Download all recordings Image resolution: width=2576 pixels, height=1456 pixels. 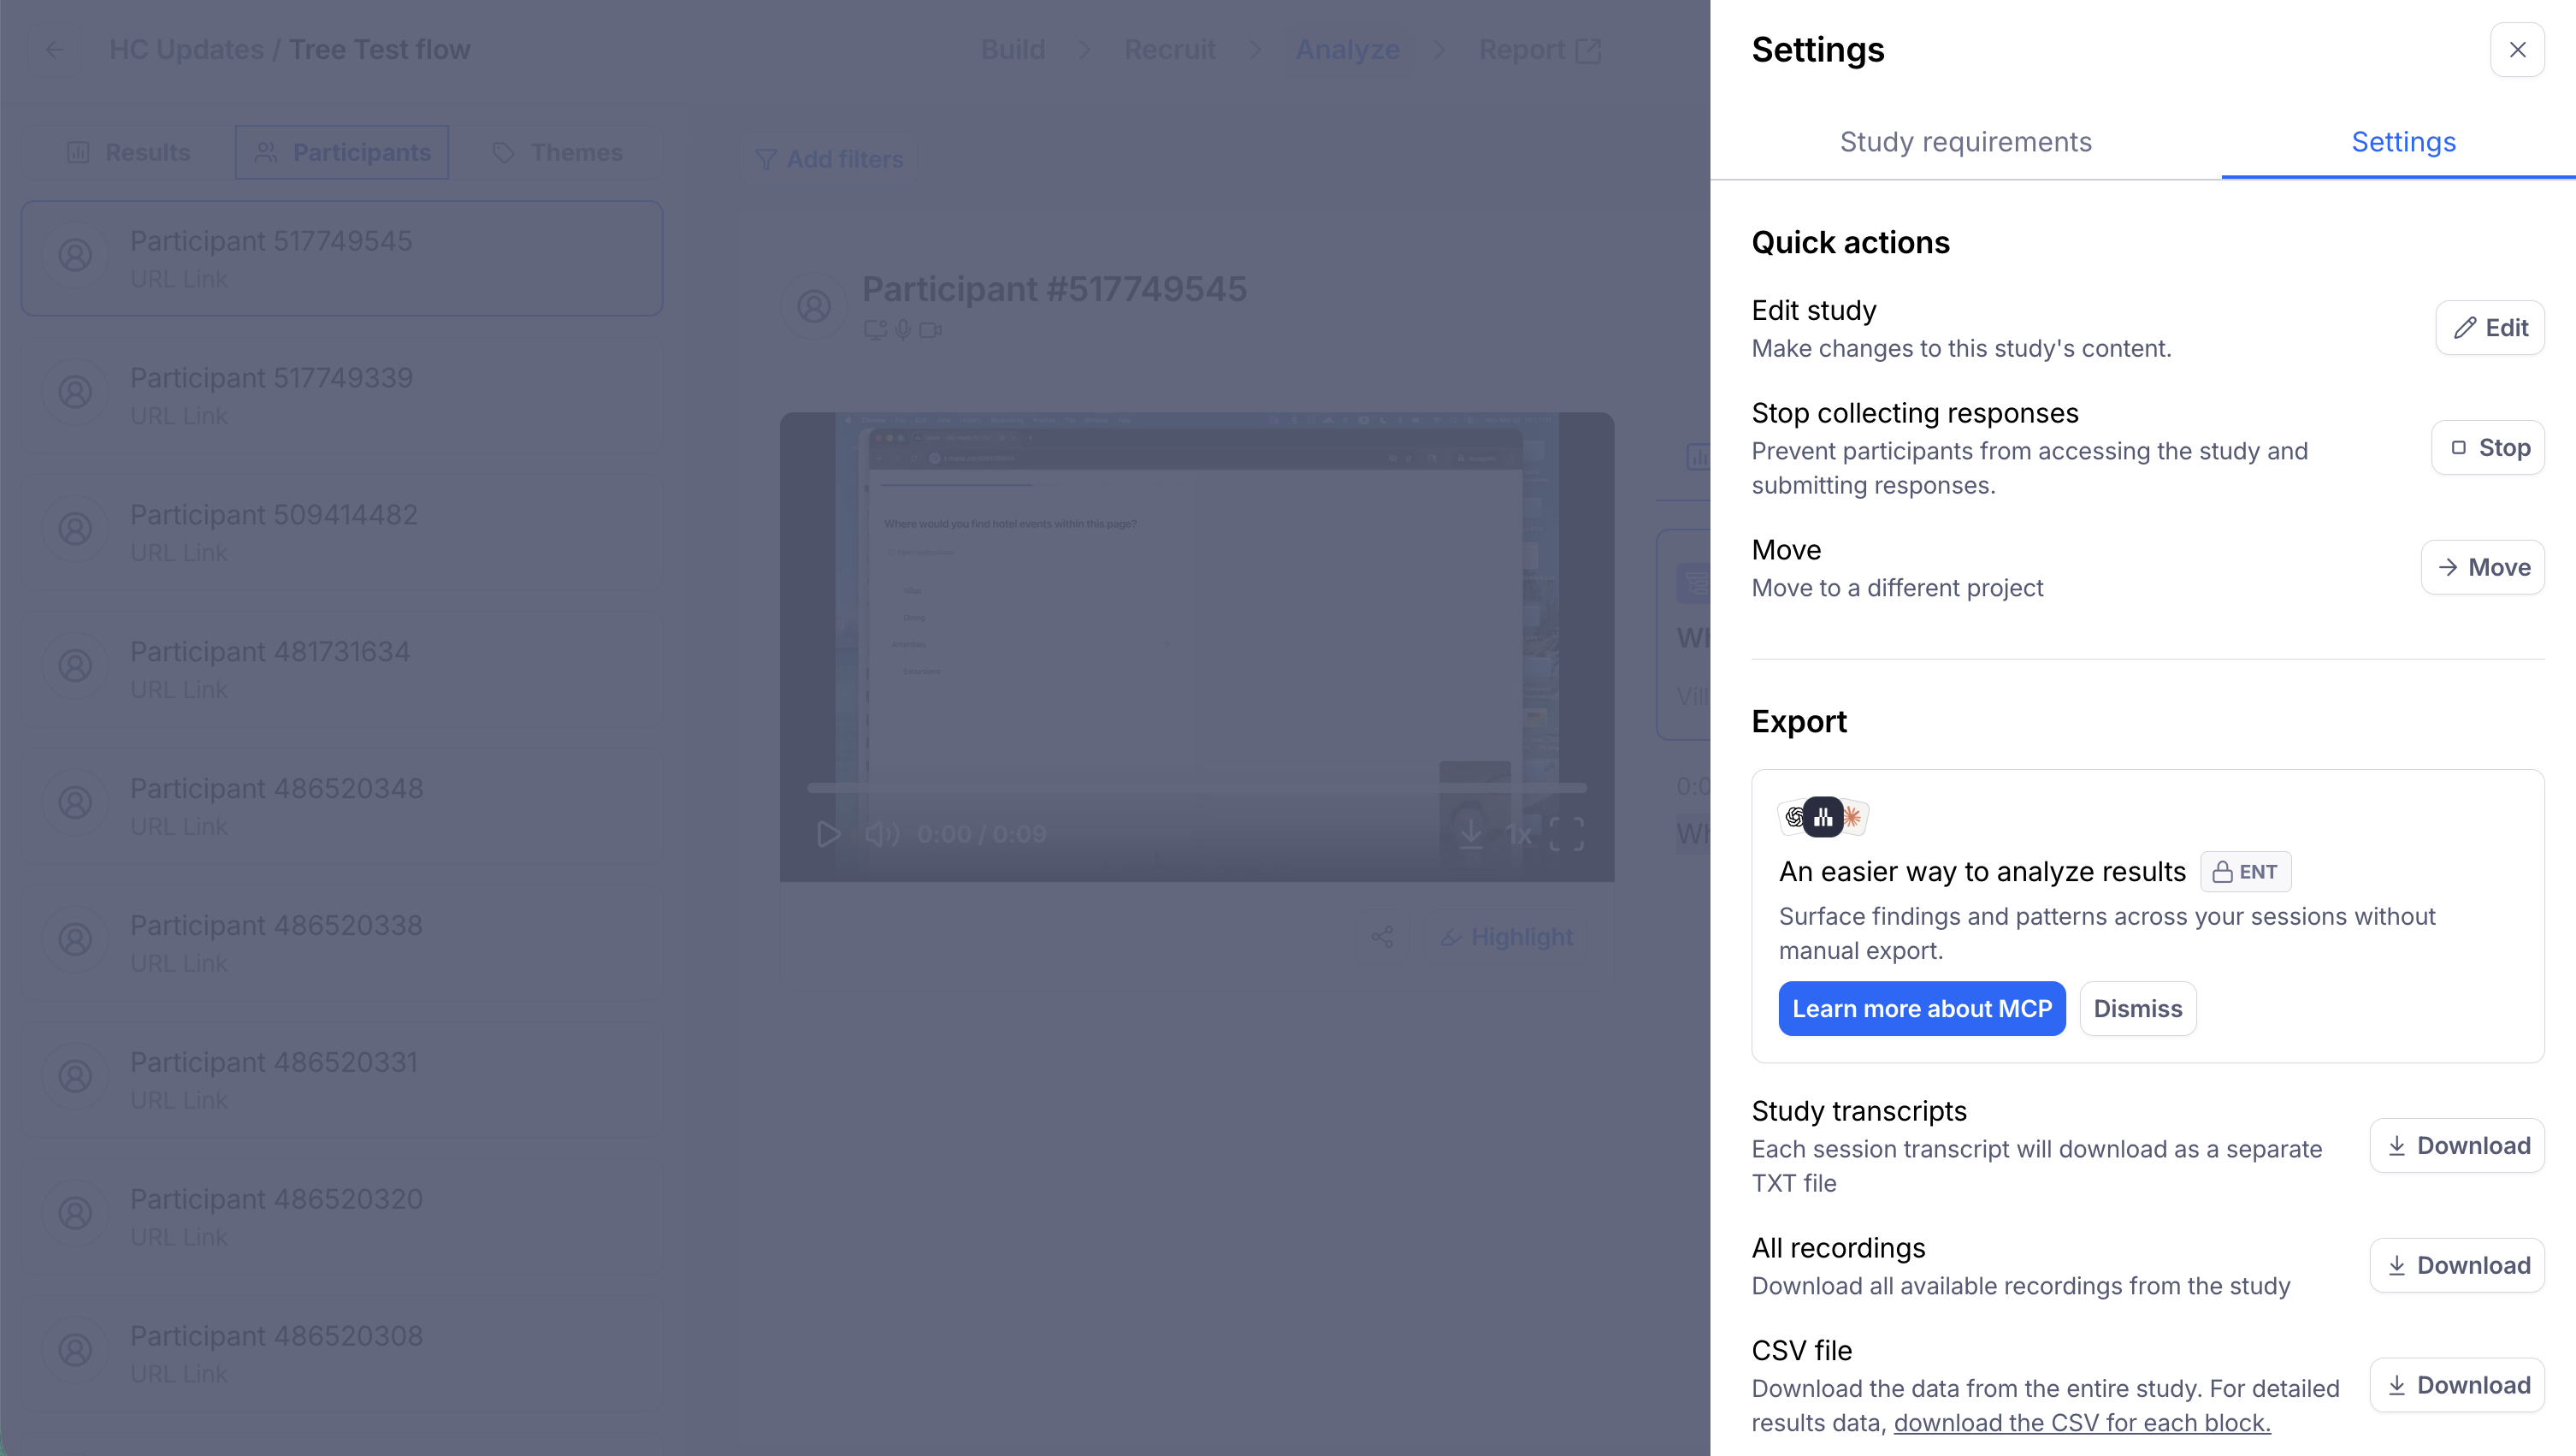pos(2457,1265)
